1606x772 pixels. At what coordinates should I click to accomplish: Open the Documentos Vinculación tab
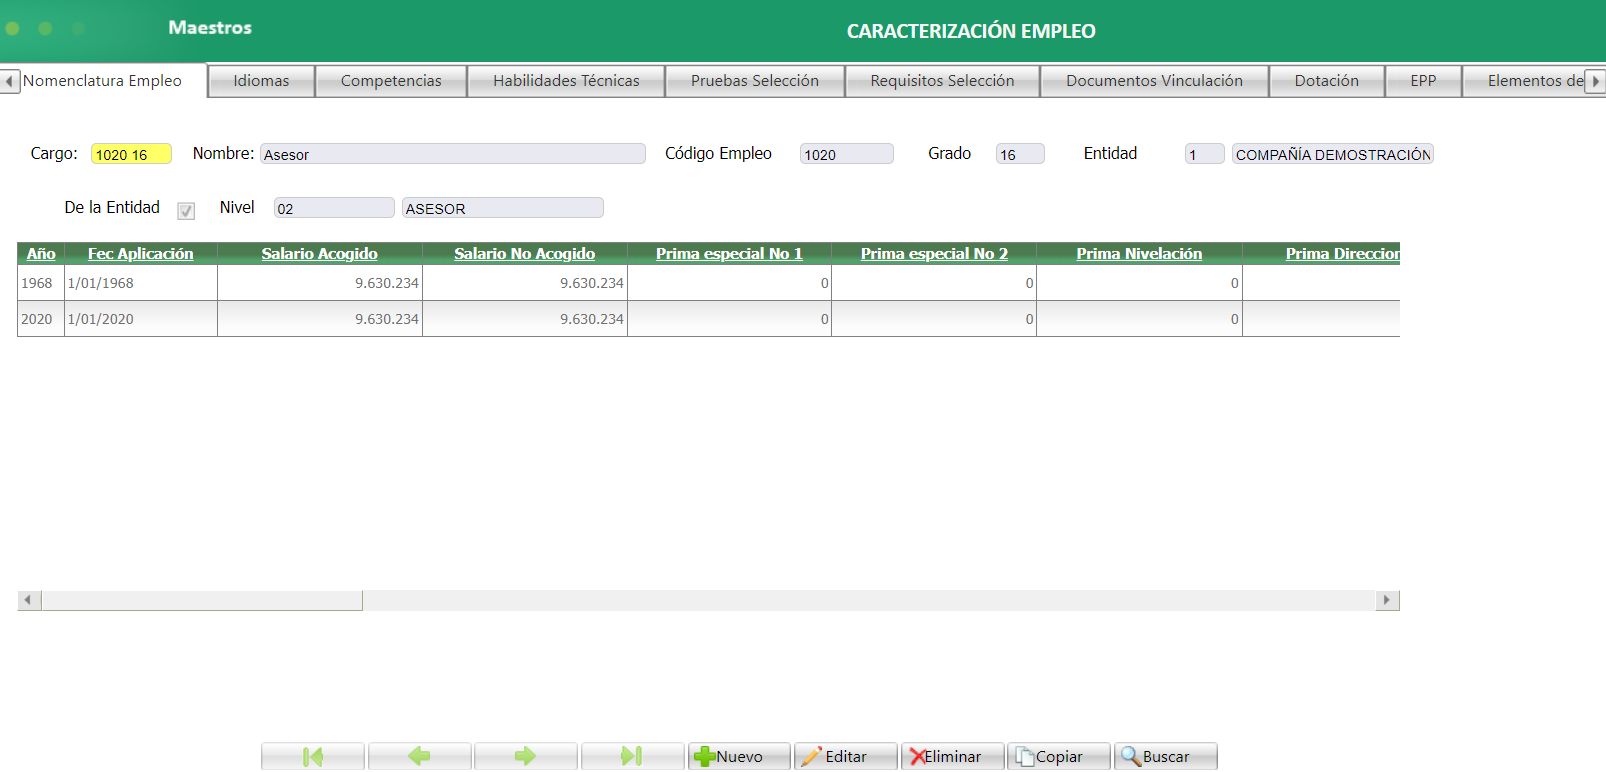(x=1154, y=81)
